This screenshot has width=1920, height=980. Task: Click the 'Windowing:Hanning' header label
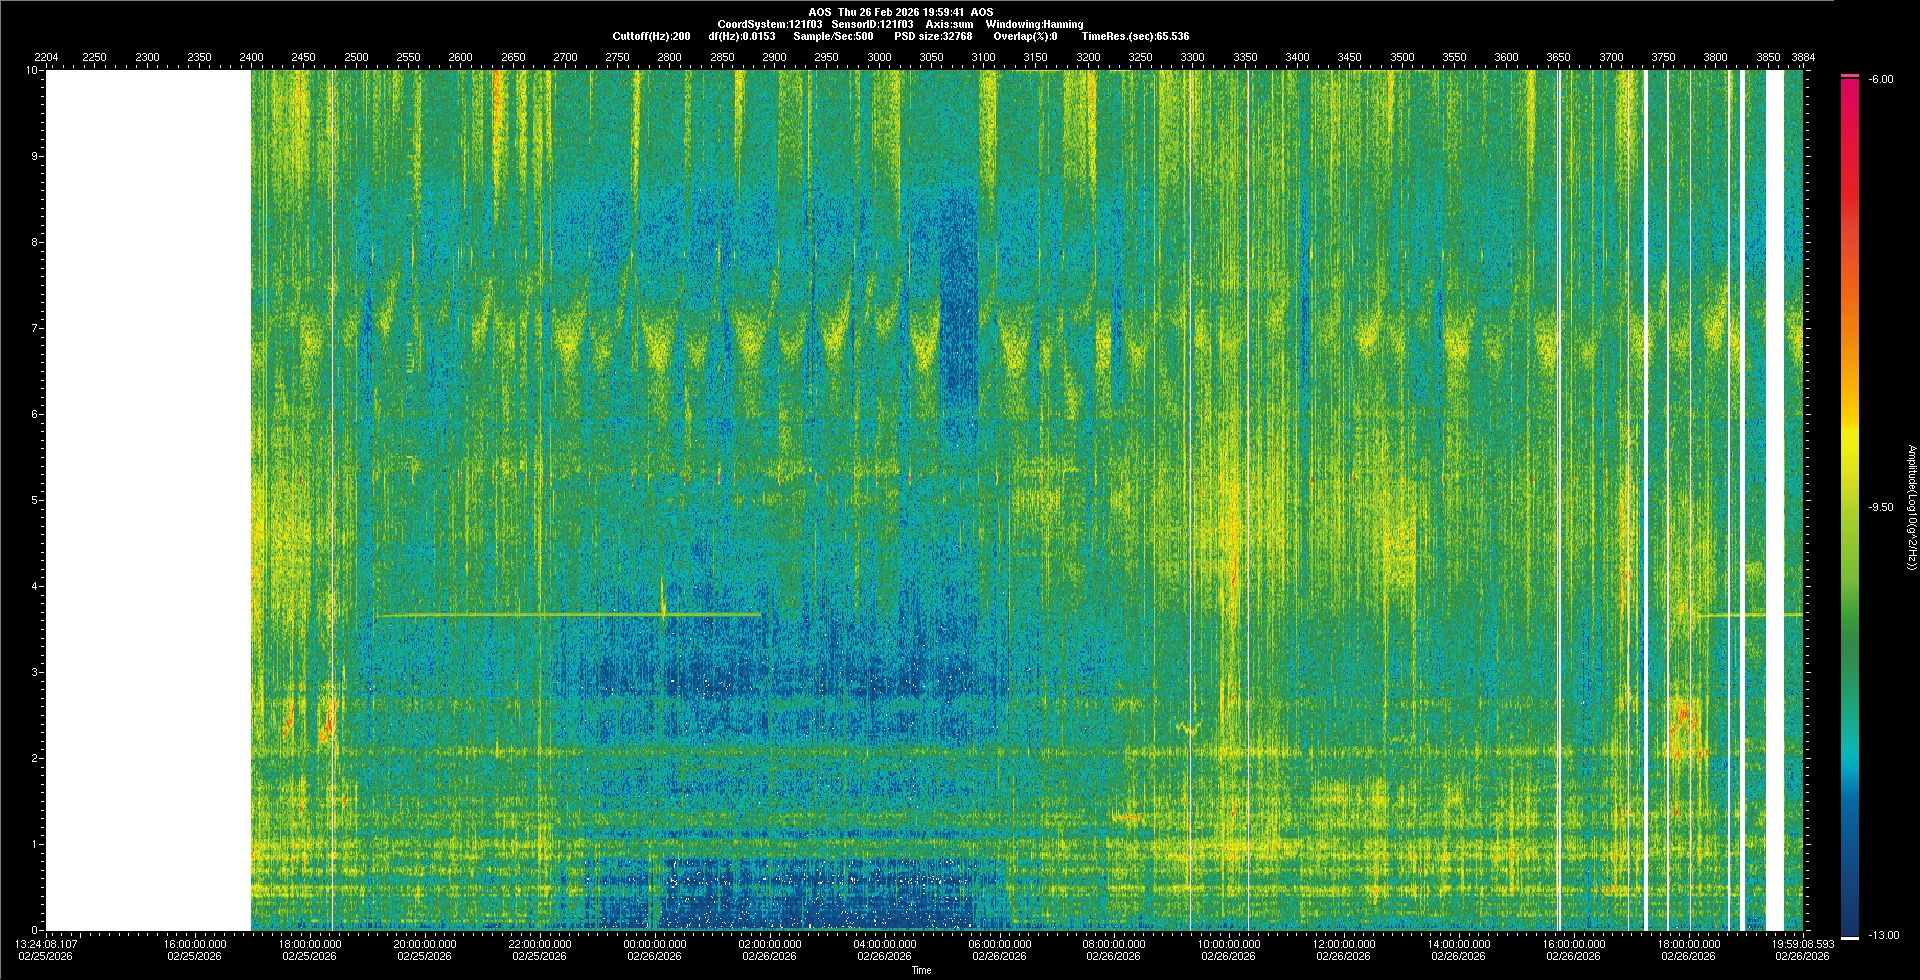(1034, 24)
